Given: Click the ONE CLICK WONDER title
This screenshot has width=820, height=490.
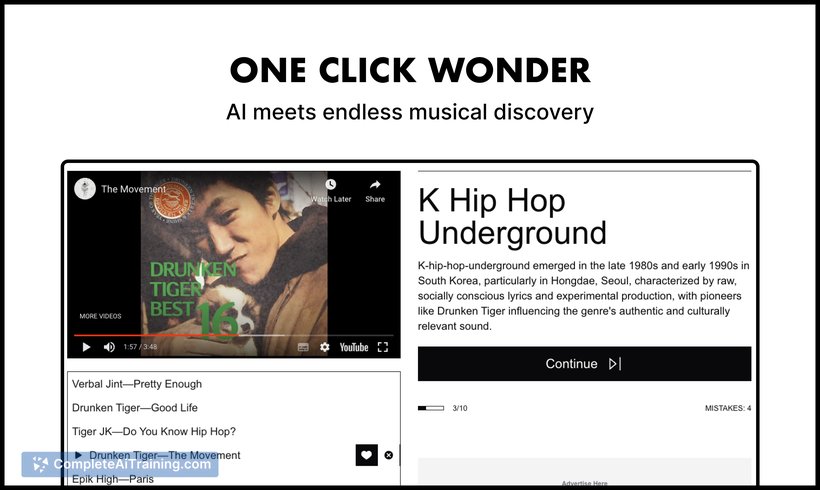Looking at the screenshot, I should click(x=410, y=70).
